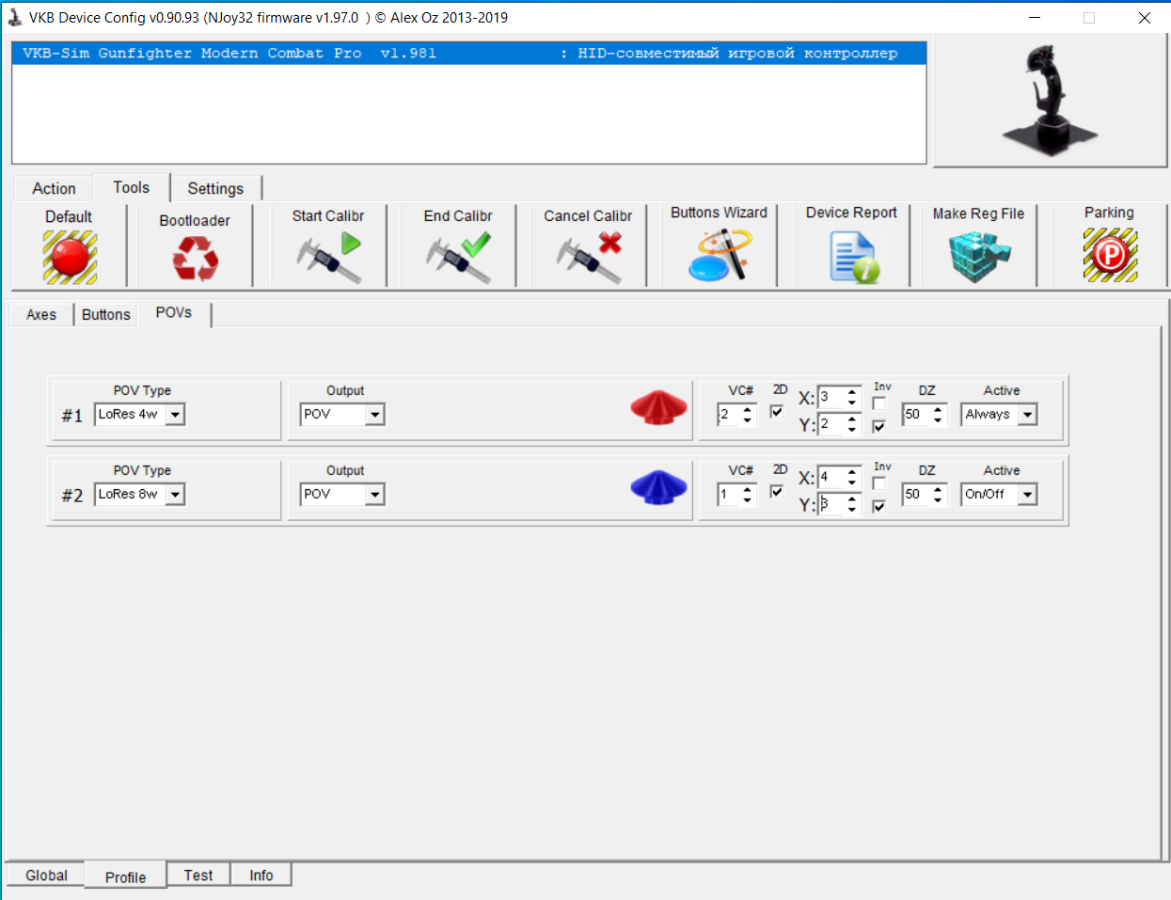This screenshot has height=900, width=1171.
Task: Click the X value field for POV #2
Action: pos(831,477)
